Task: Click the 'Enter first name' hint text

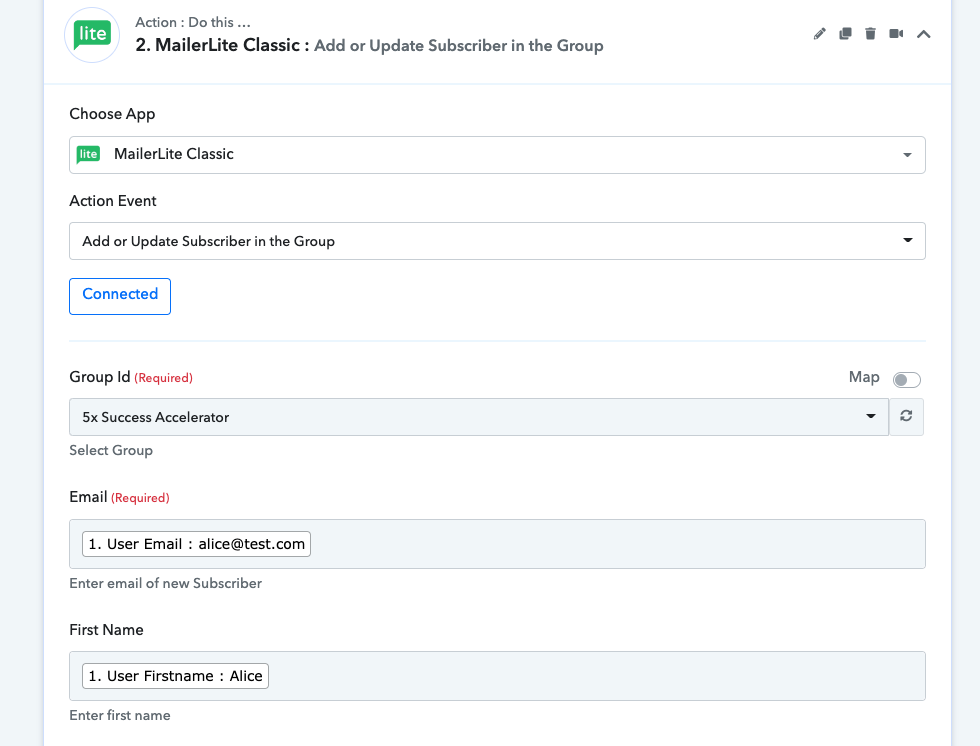Action: pos(120,715)
